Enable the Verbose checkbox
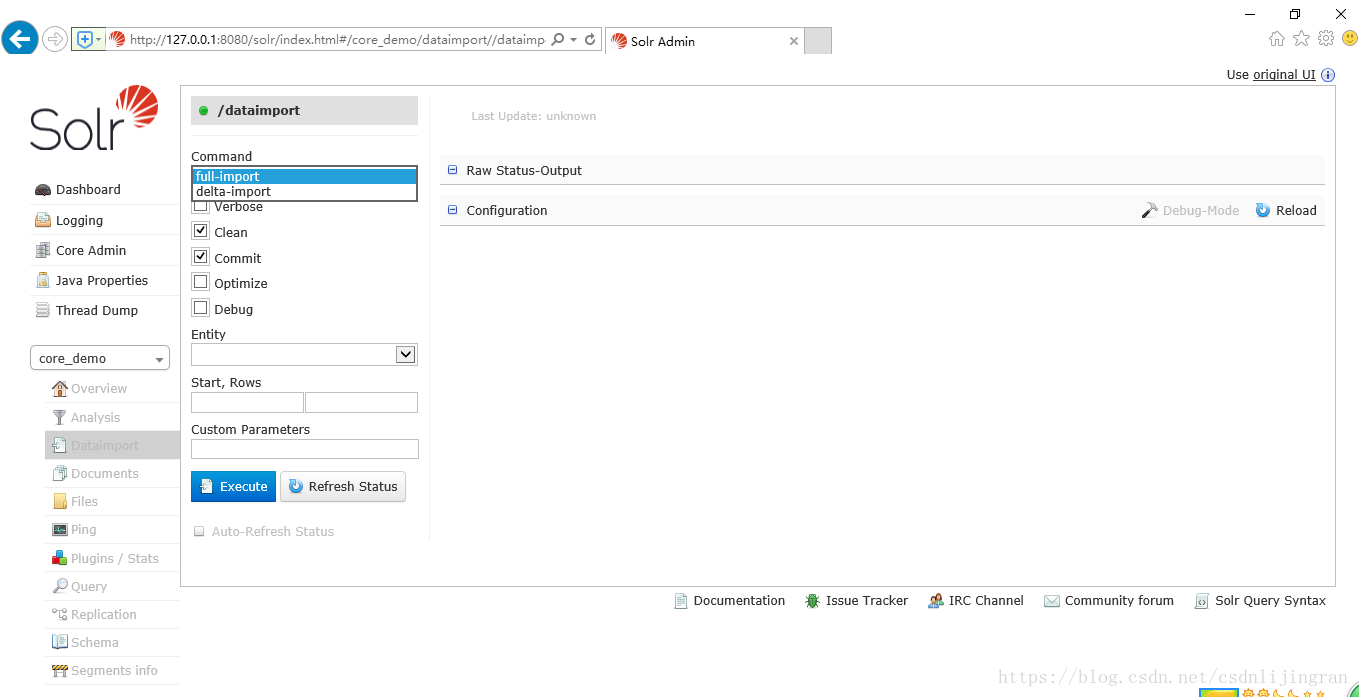This screenshot has height=697, width=1359. [201, 206]
